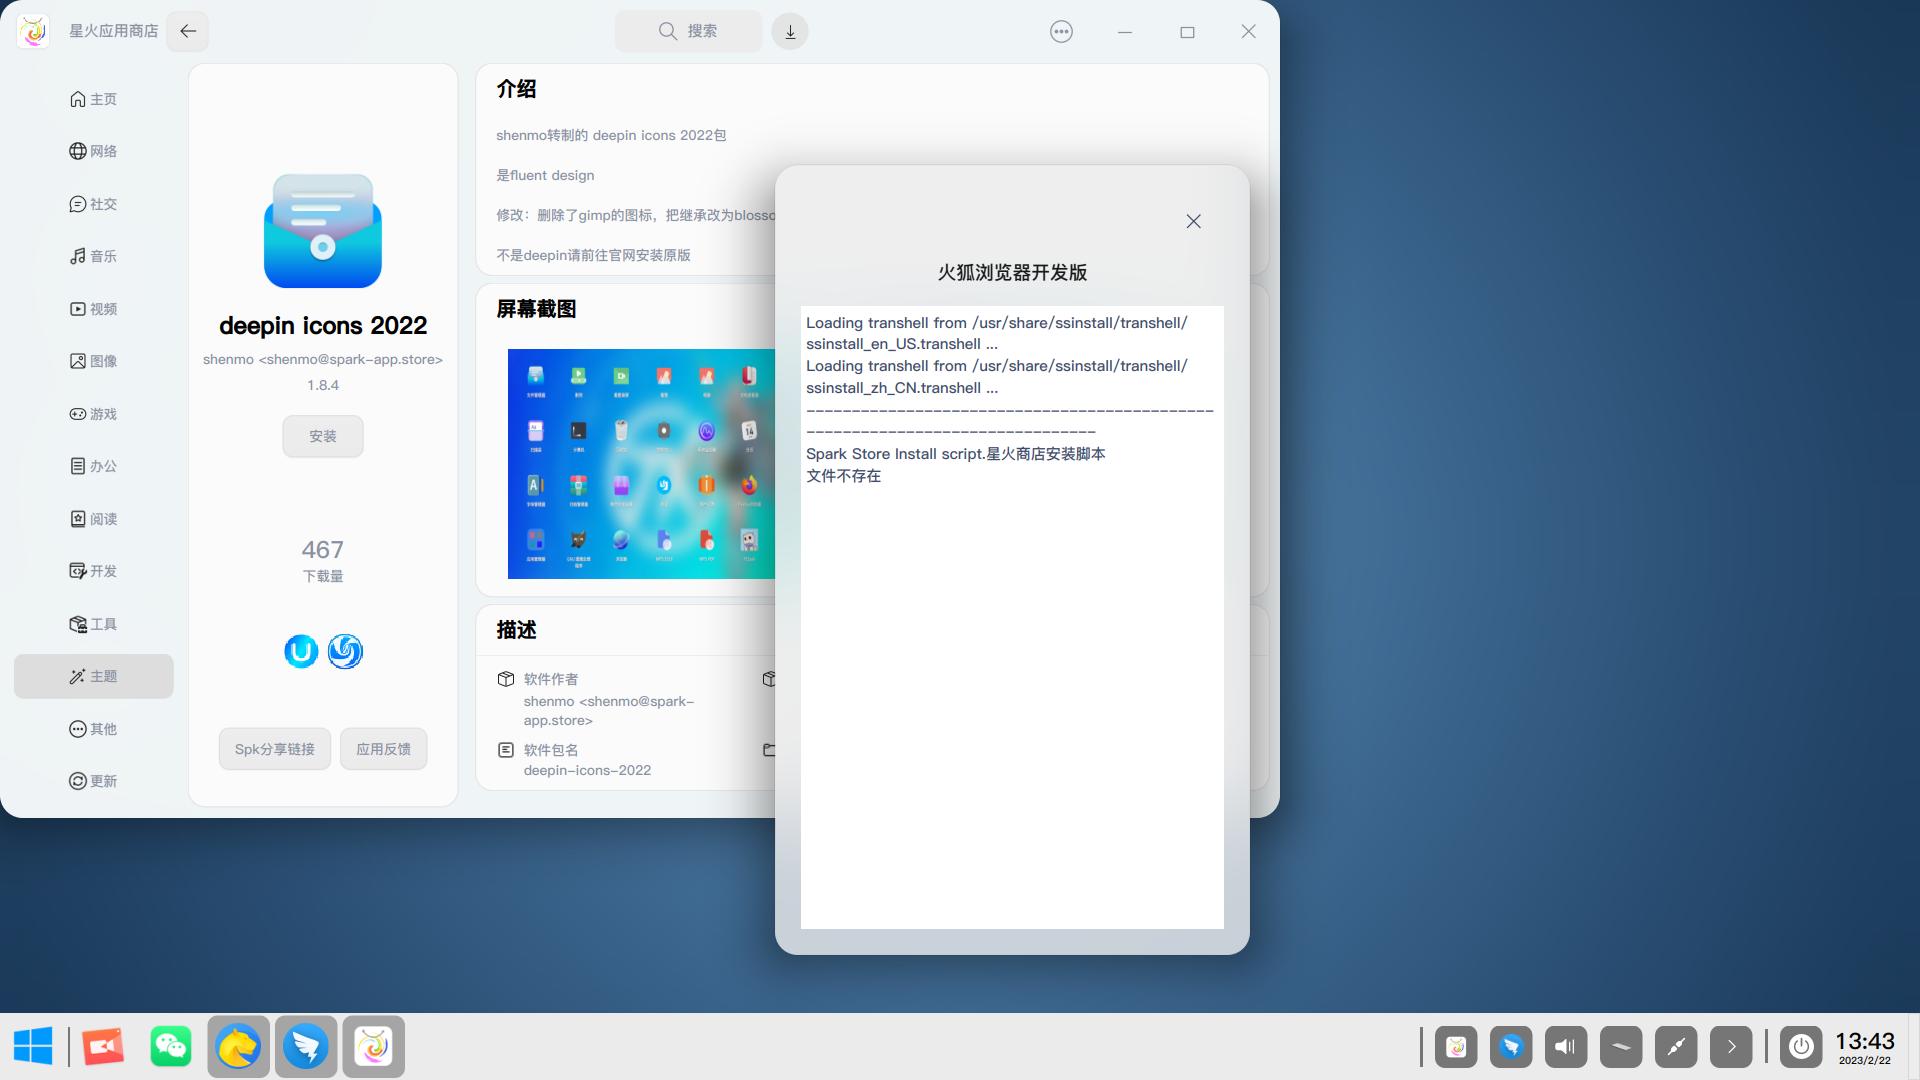Click the Spk分享链接 share button

[x=274, y=748]
